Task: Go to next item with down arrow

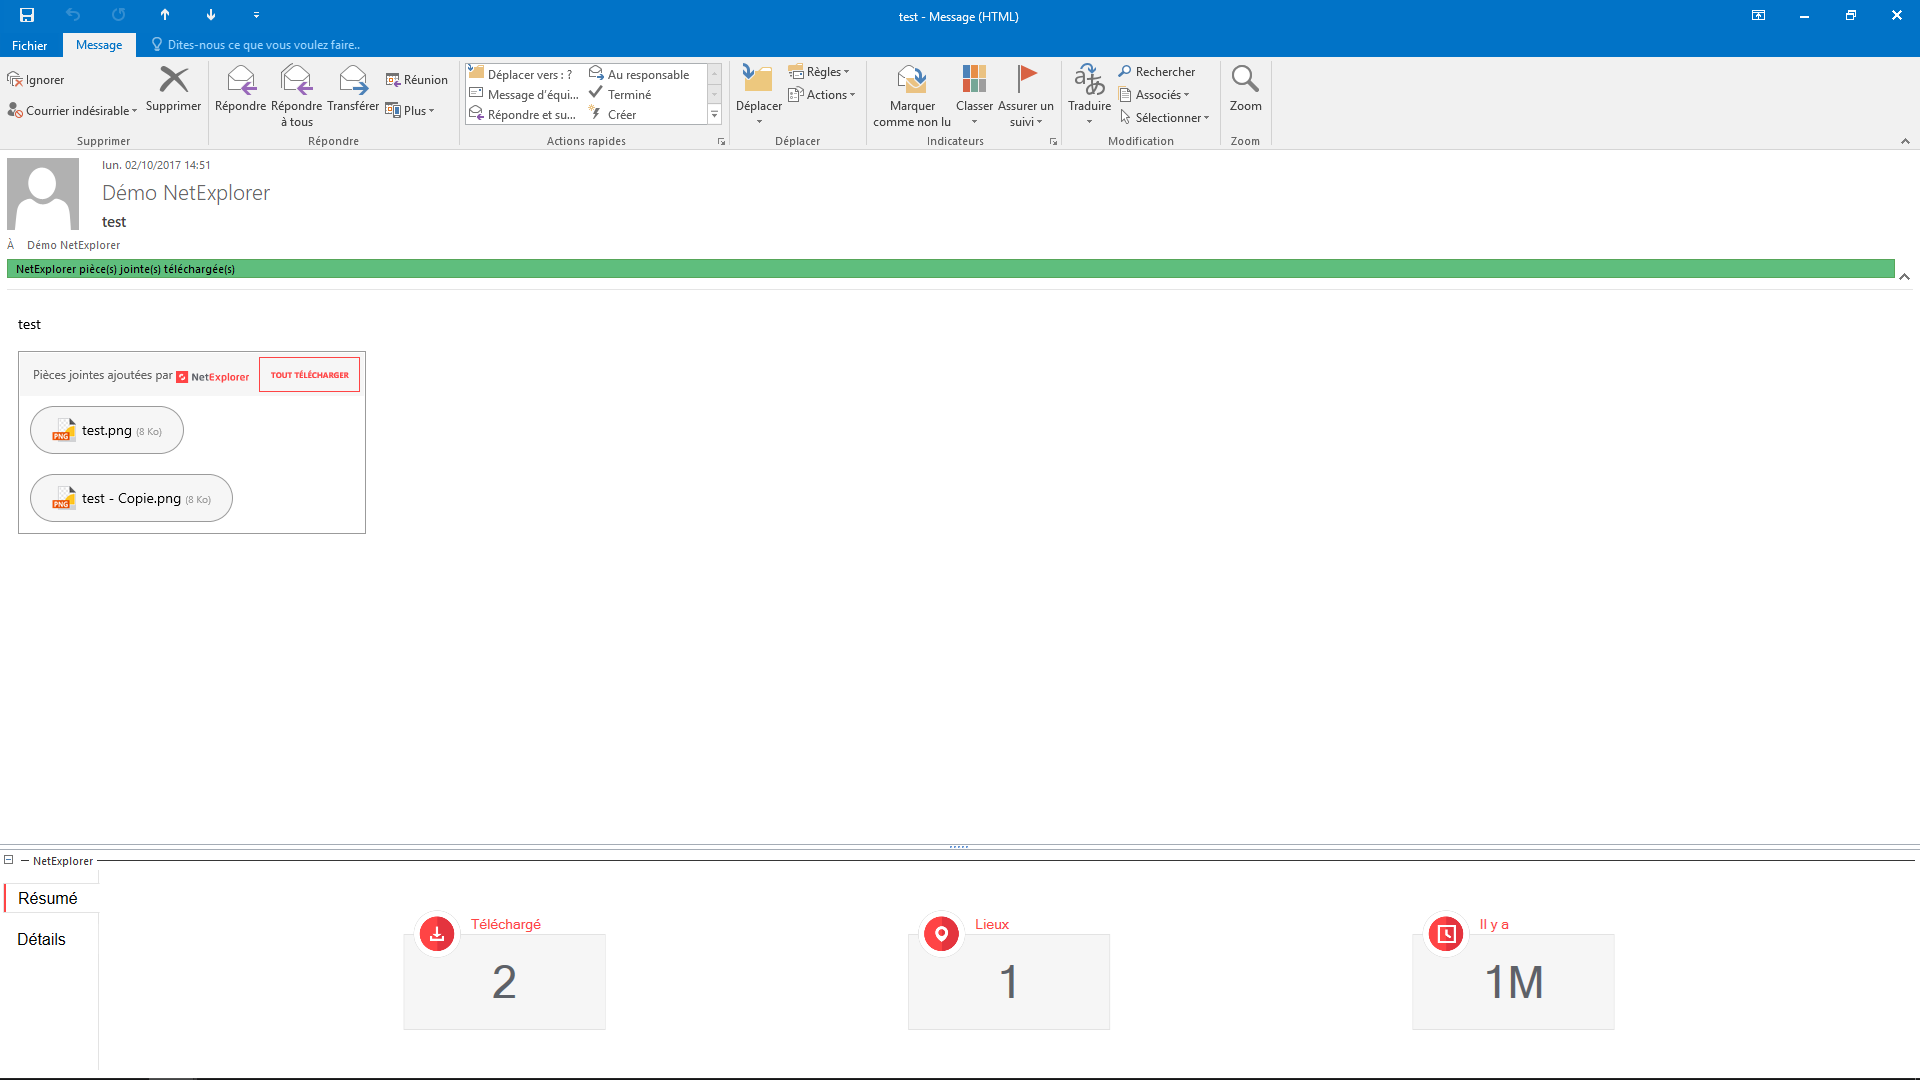Action: pos(211,15)
